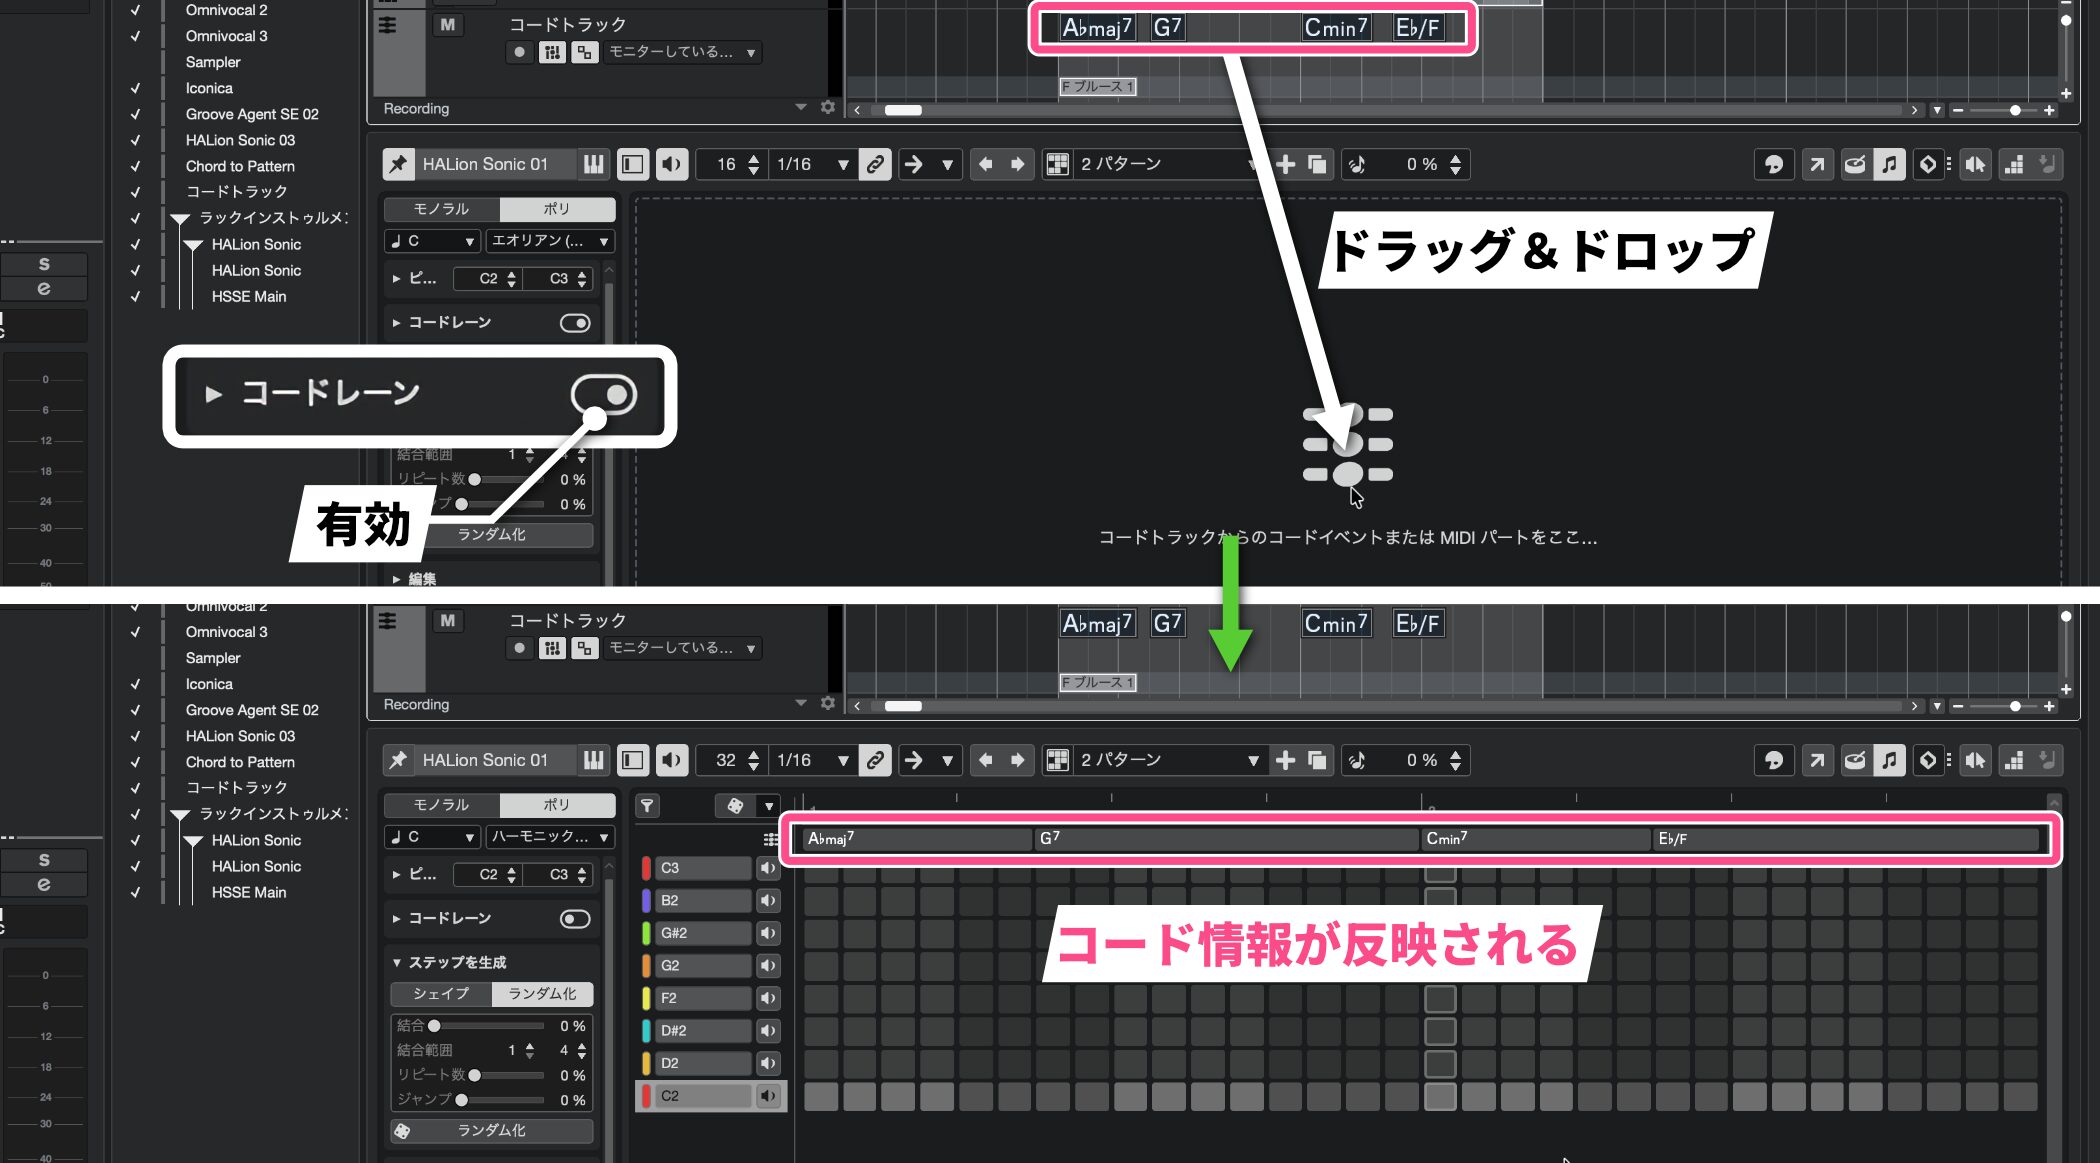This screenshot has width=2100, height=1163.
Task: Click the dice icon on the bottom ランダム化 button
Action: 402,1130
